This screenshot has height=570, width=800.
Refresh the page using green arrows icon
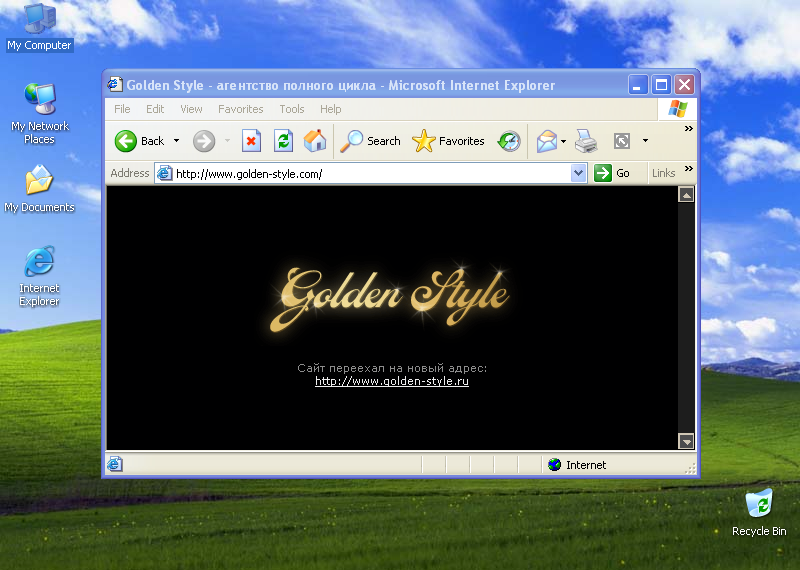point(283,141)
